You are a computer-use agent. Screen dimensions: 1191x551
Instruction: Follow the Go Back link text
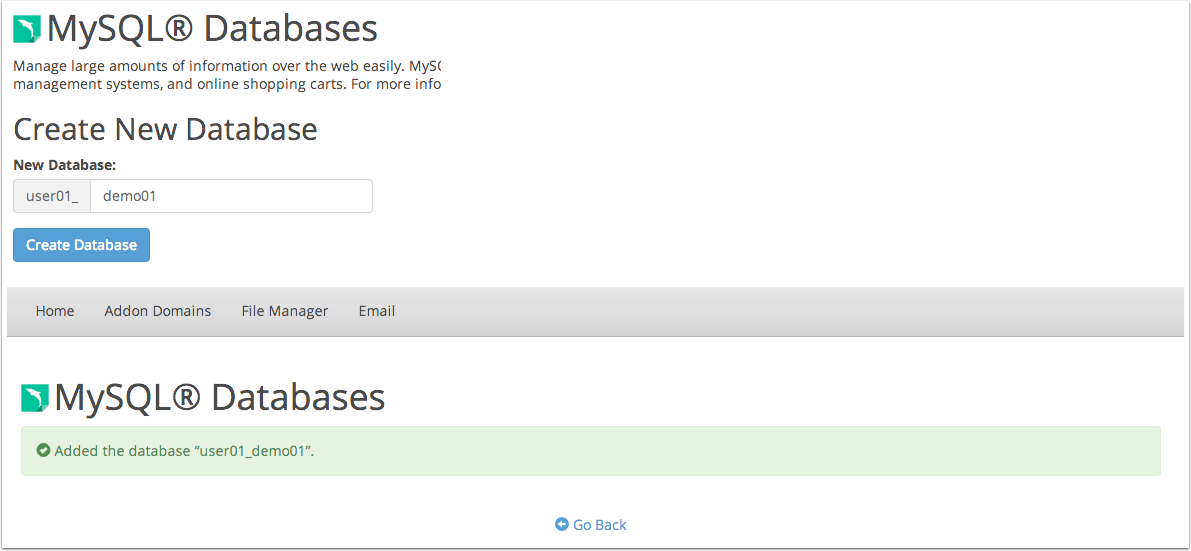click(600, 524)
